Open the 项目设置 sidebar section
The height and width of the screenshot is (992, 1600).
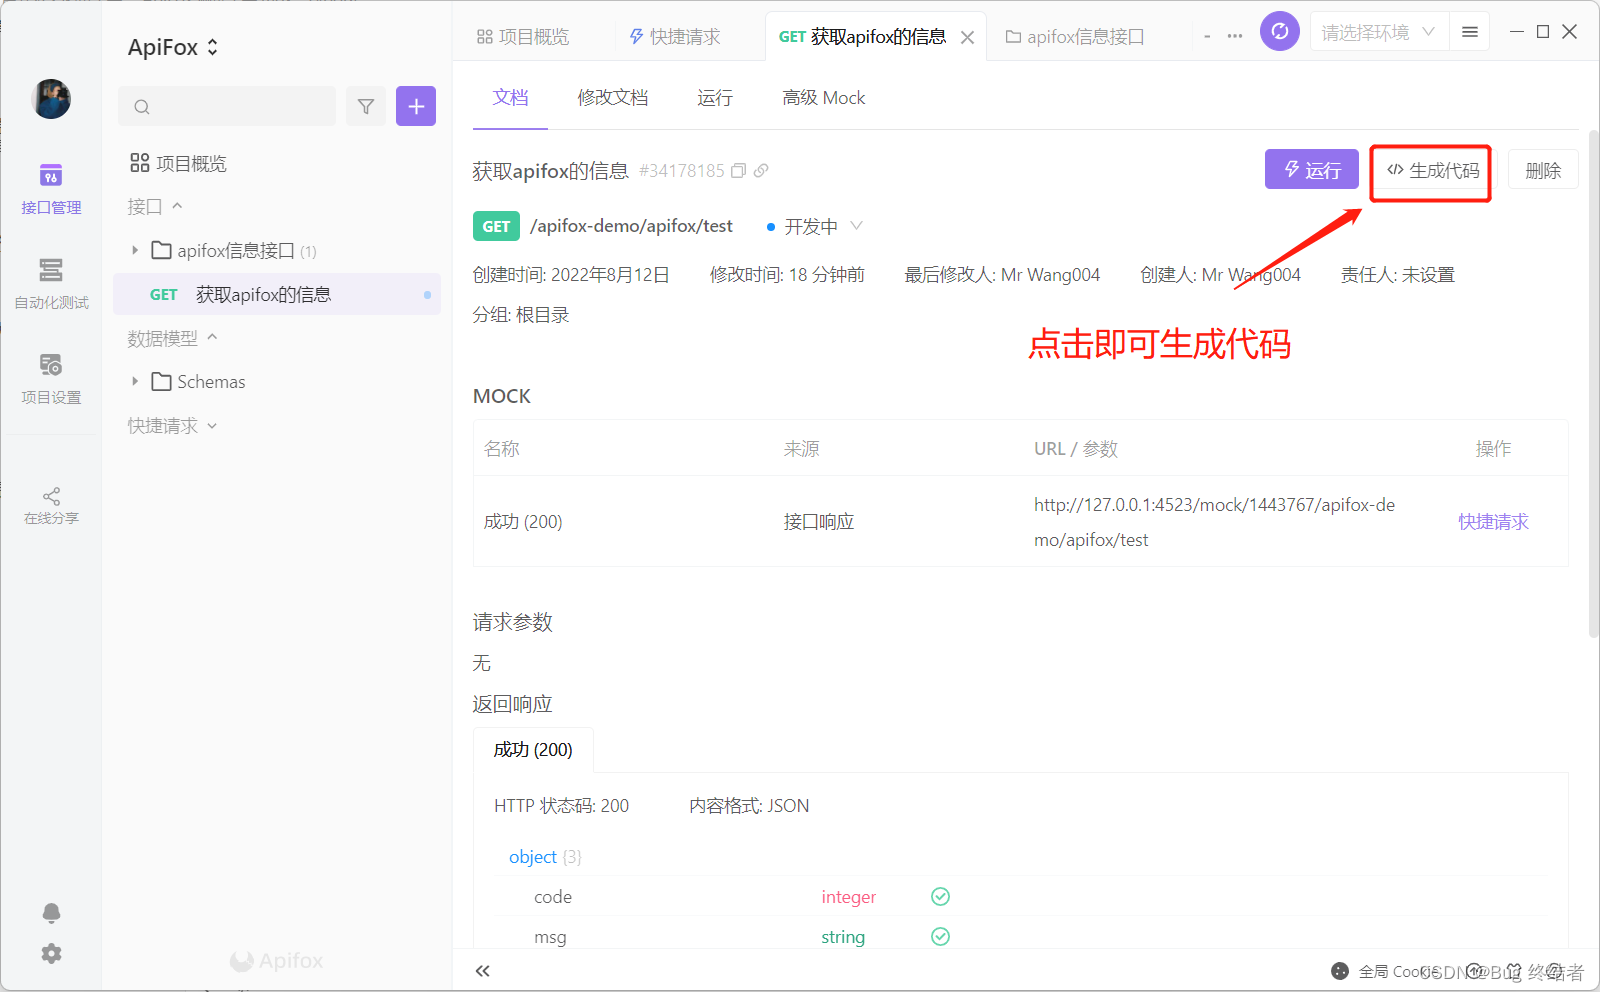[x=51, y=379]
